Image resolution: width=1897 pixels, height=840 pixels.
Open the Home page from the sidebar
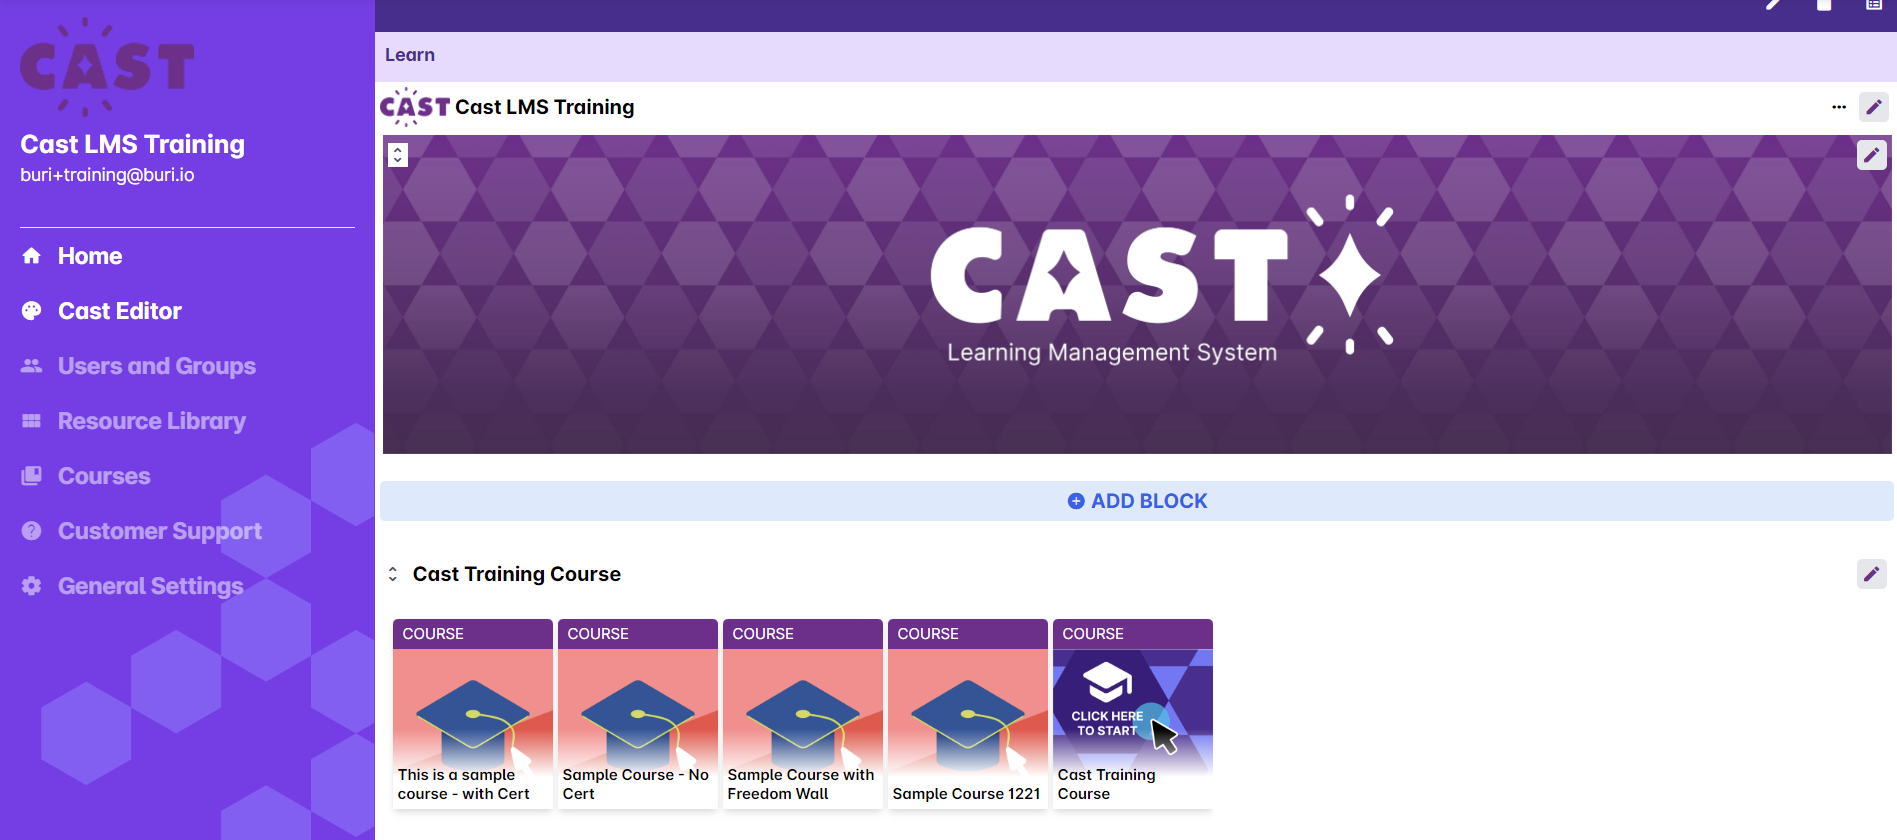pos(89,256)
